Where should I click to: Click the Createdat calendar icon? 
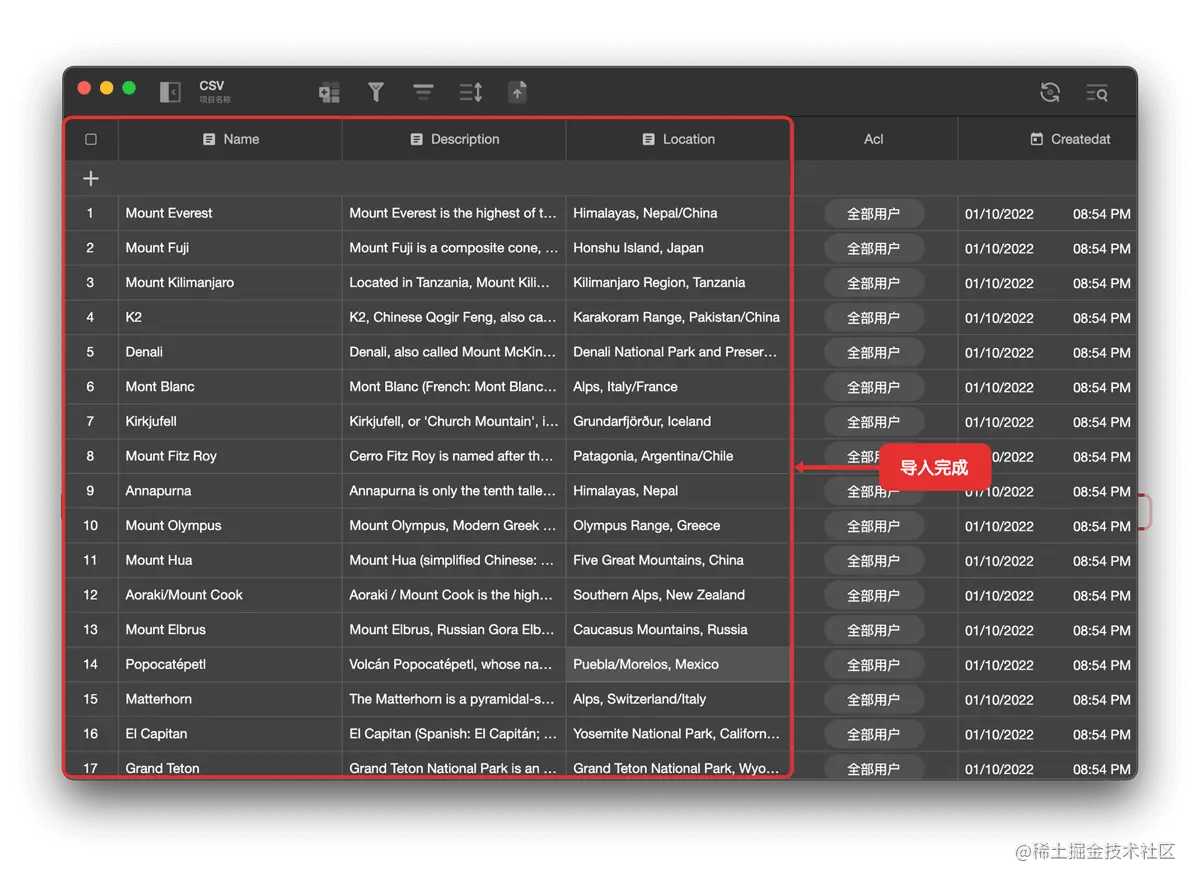[1037, 139]
